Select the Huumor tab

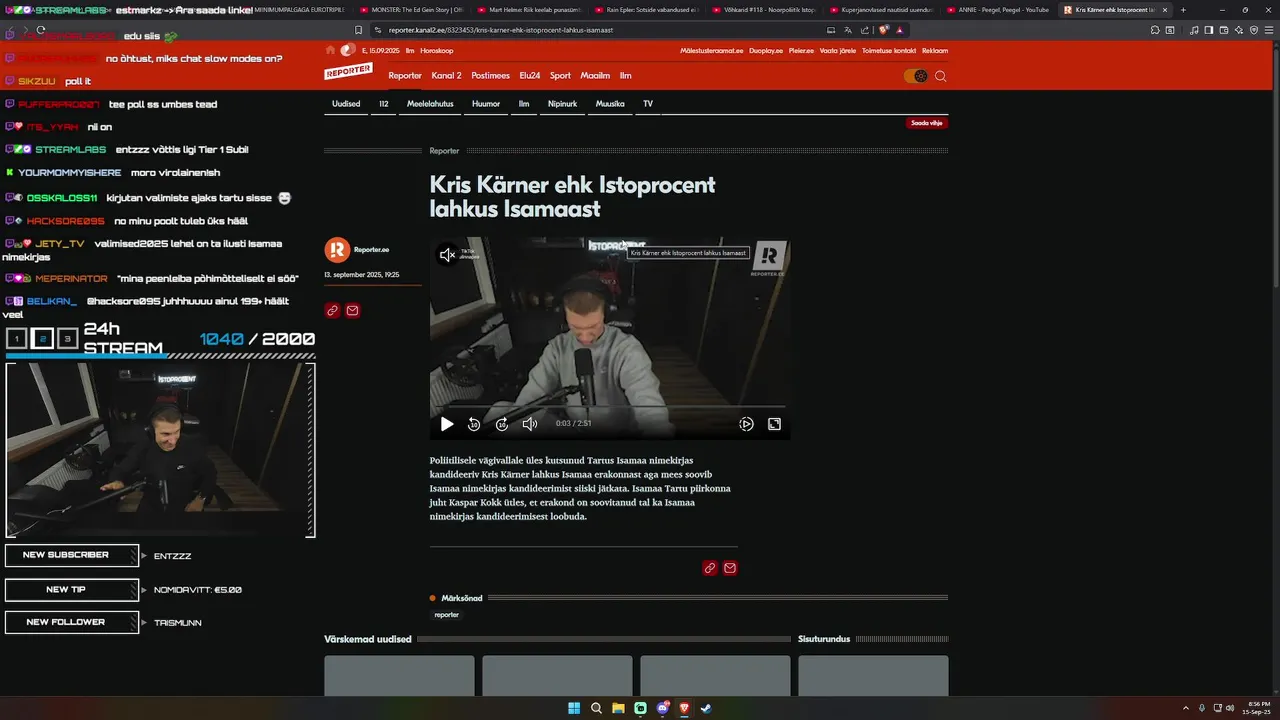(x=486, y=104)
